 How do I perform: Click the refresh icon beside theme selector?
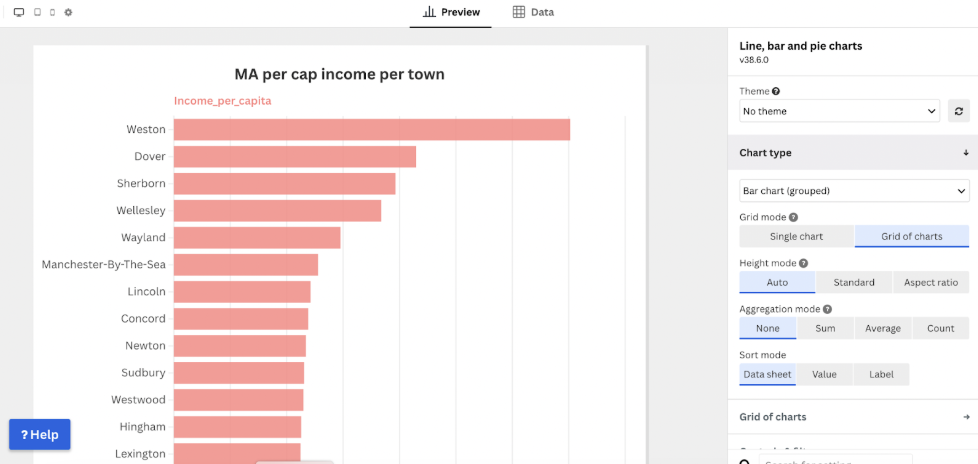958,111
